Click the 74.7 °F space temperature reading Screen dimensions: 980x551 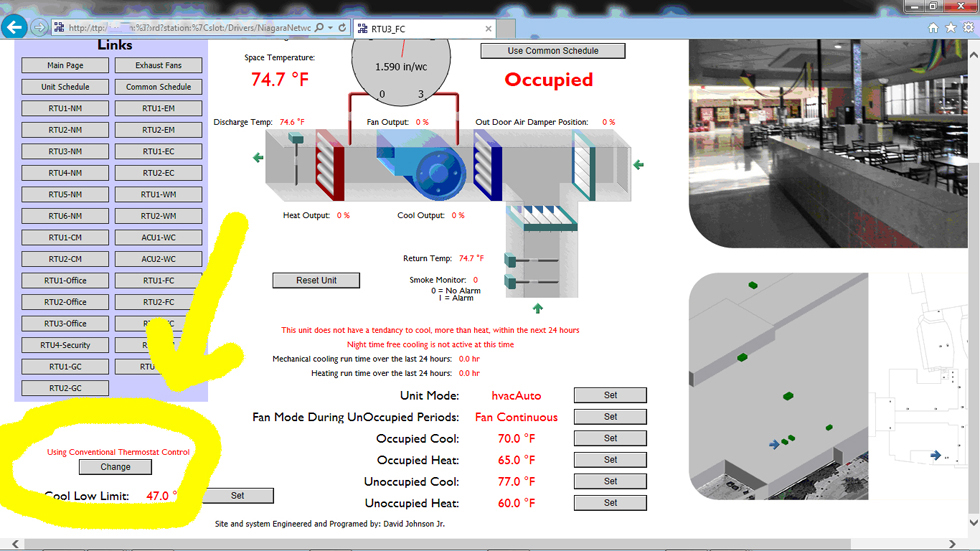tap(280, 79)
